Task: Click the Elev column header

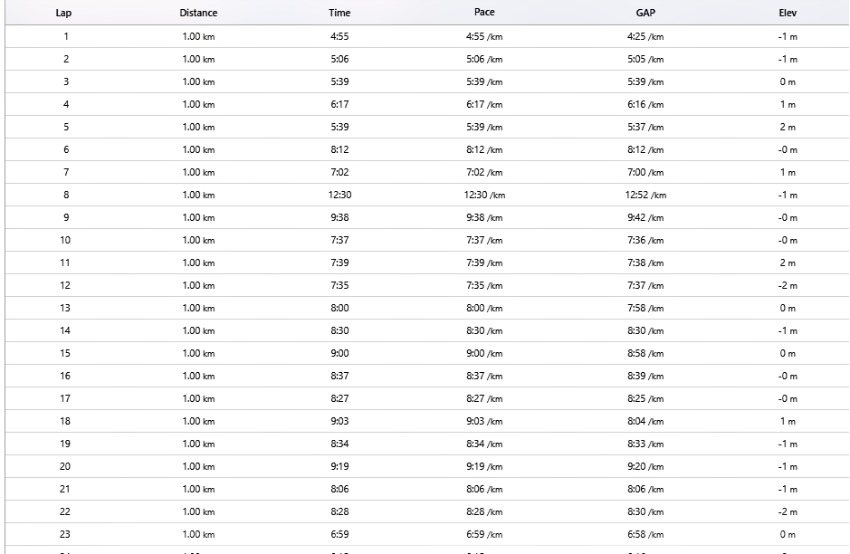Action: (788, 13)
